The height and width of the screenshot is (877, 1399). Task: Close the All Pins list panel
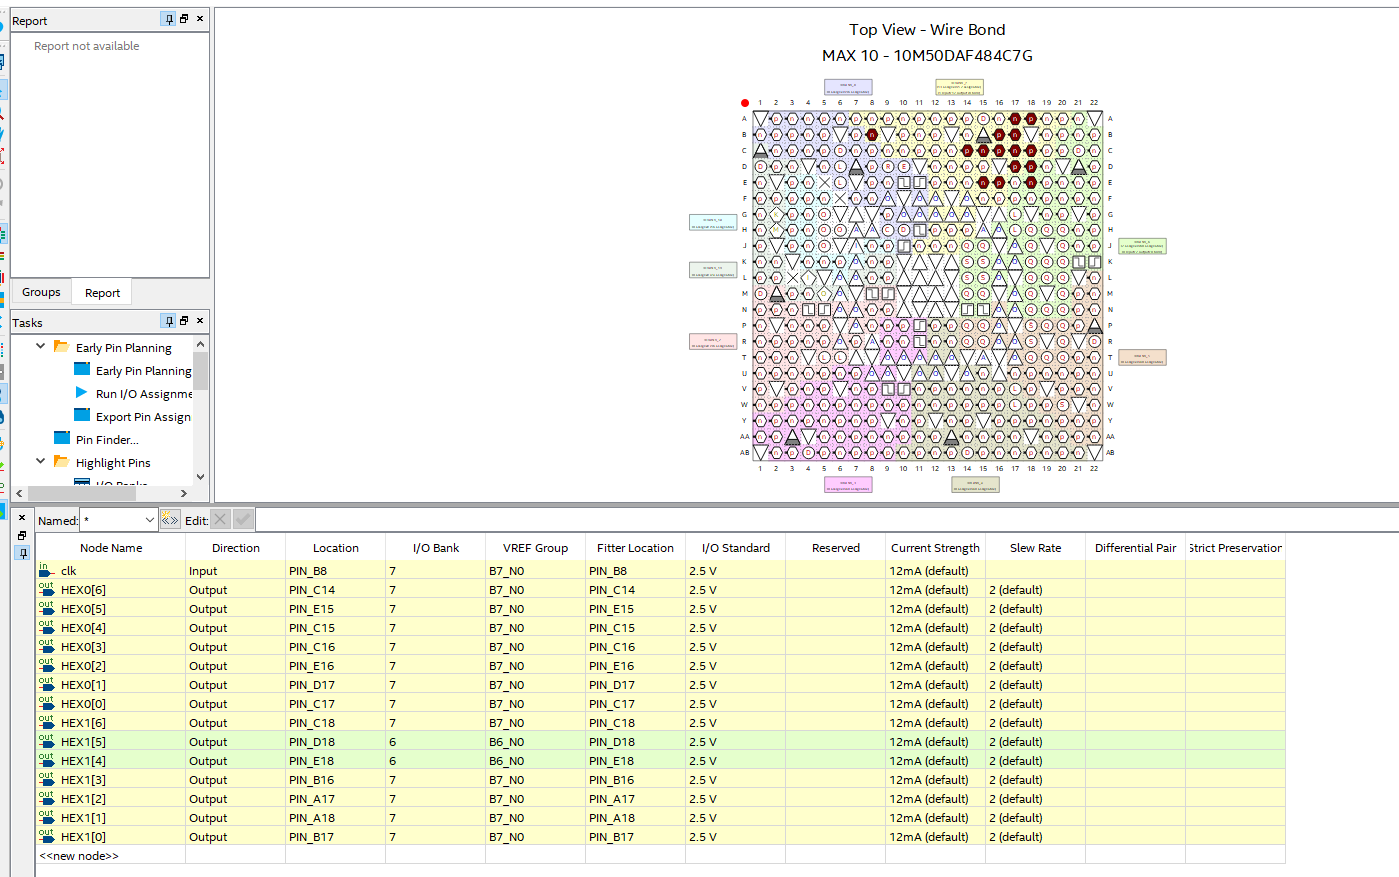[22, 518]
